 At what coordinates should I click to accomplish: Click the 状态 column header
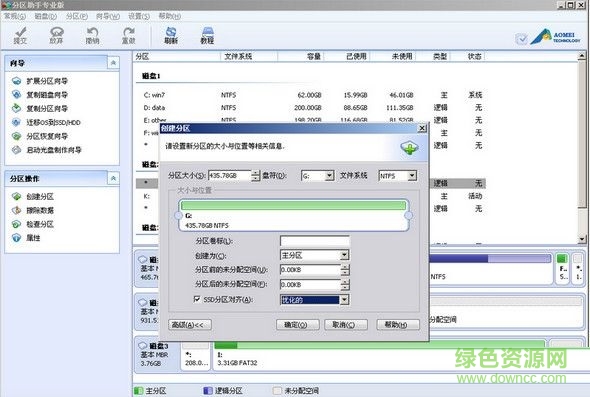pos(468,56)
